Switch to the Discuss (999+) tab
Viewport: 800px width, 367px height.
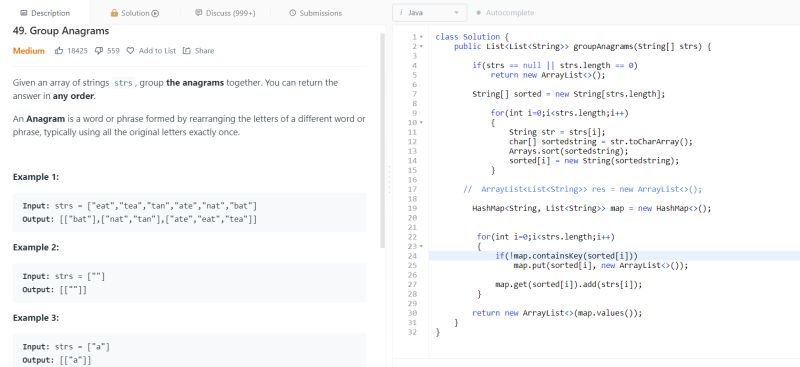pyautogui.click(x=225, y=13)
